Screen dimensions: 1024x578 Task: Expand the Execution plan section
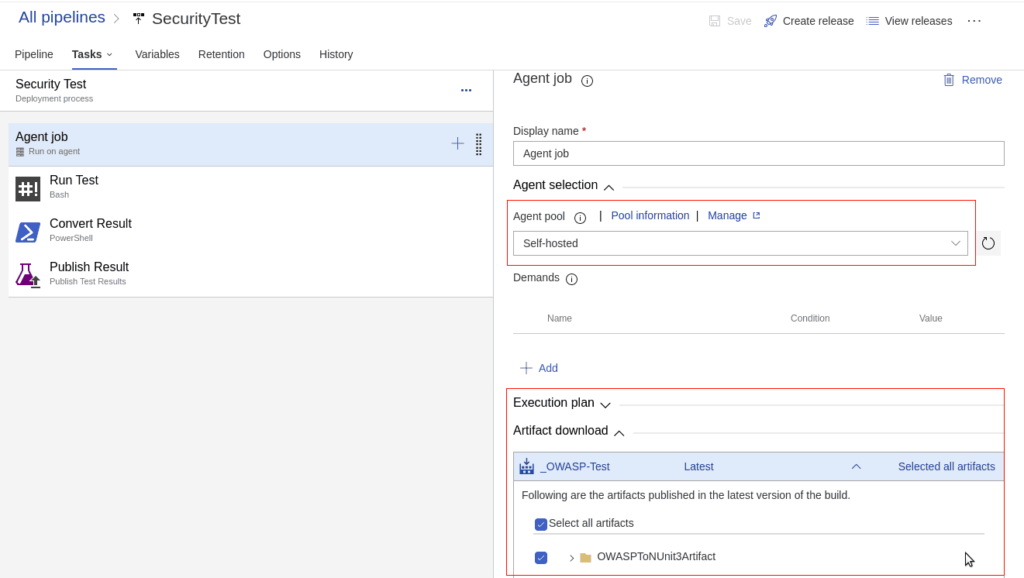tap(605, 405)
